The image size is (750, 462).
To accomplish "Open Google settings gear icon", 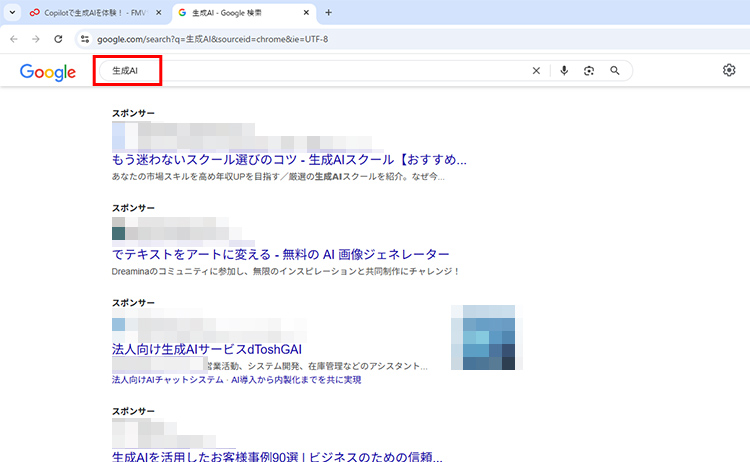I will [x=729, y=71].
